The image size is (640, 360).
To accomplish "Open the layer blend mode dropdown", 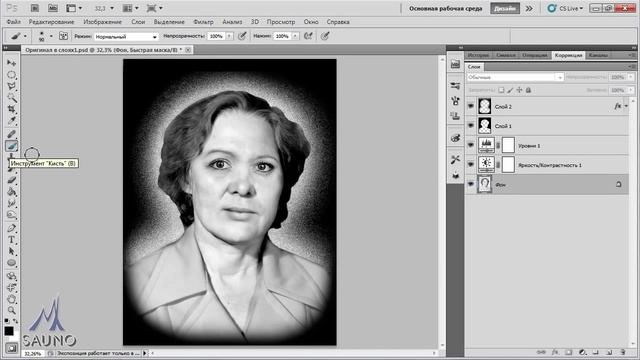I will (516, 77).
